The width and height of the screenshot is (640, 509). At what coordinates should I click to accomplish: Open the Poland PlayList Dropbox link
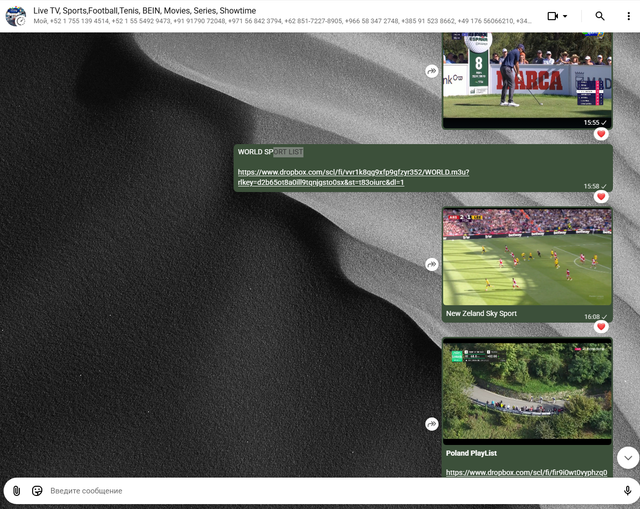526,472
